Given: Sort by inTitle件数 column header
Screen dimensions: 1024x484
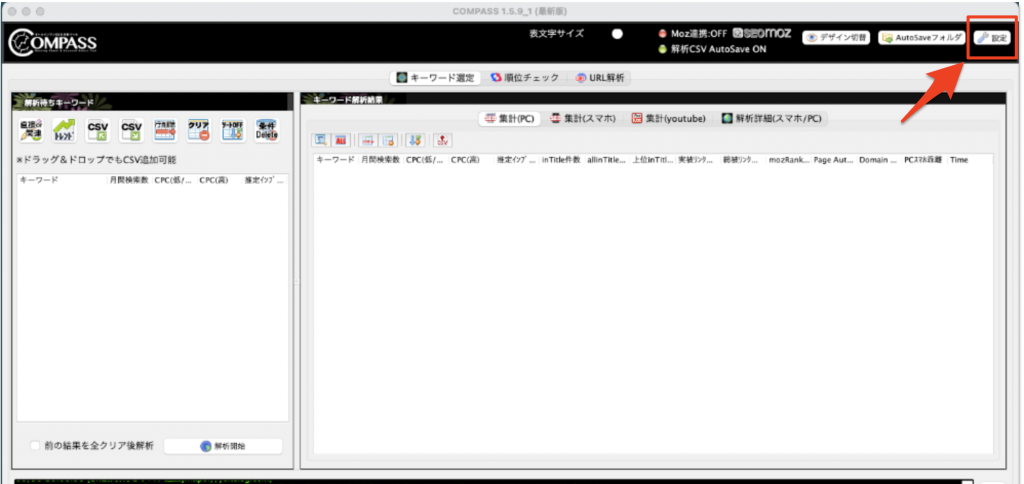Looking at the screenshot, I should pyautogui.click(x=561, y=160).
